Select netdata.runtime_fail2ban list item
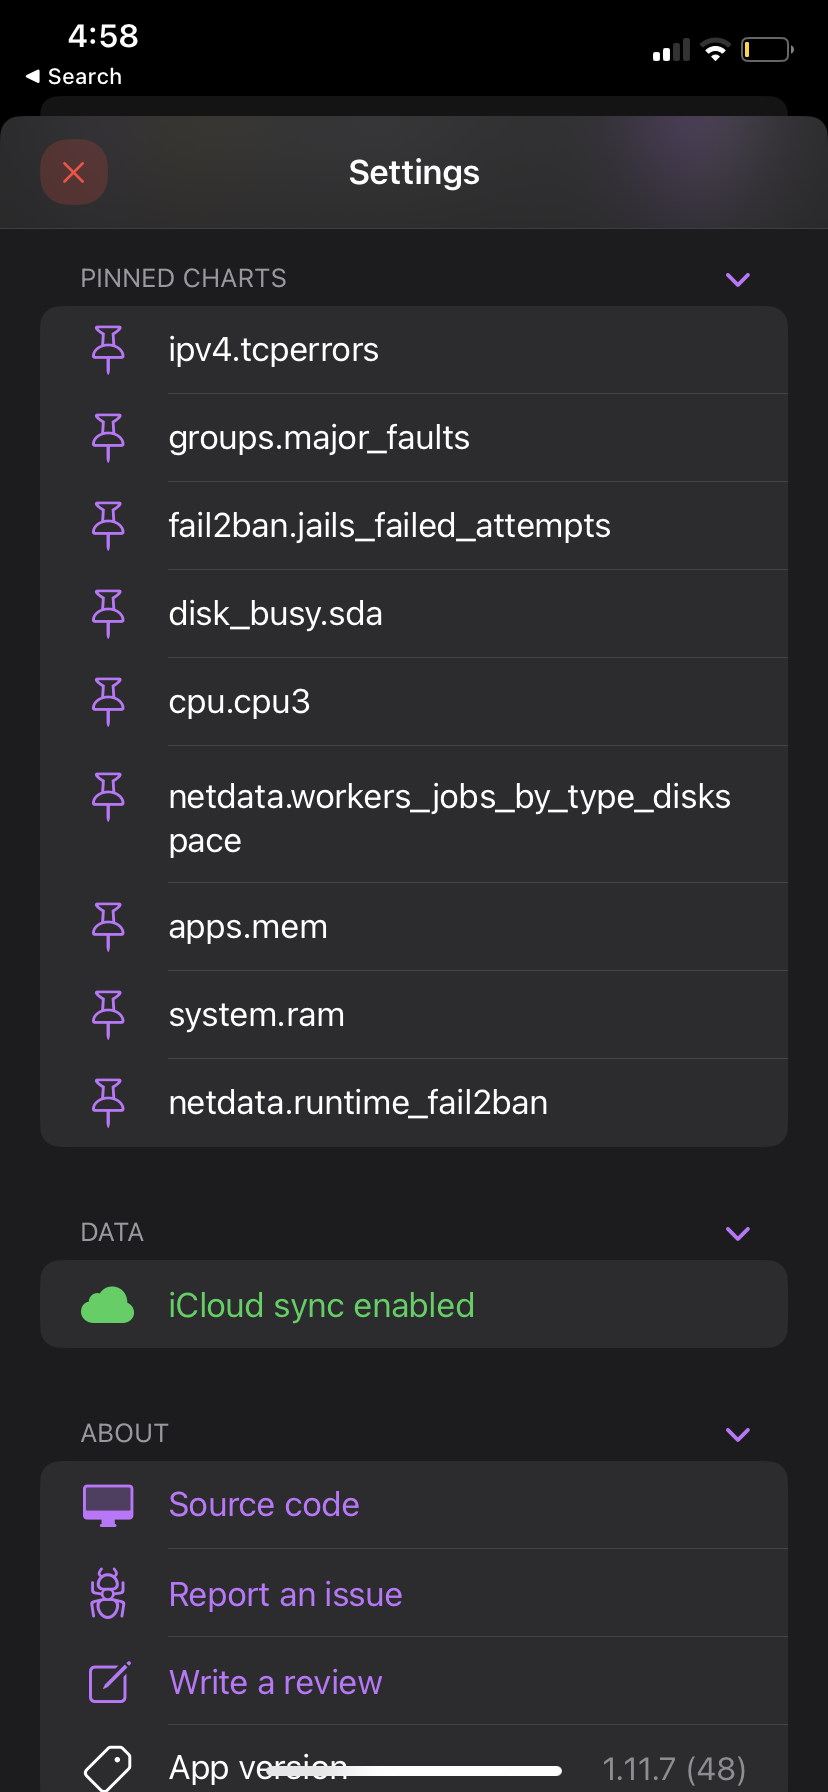Screen dimensions: 828x1792 (414, 1103)
